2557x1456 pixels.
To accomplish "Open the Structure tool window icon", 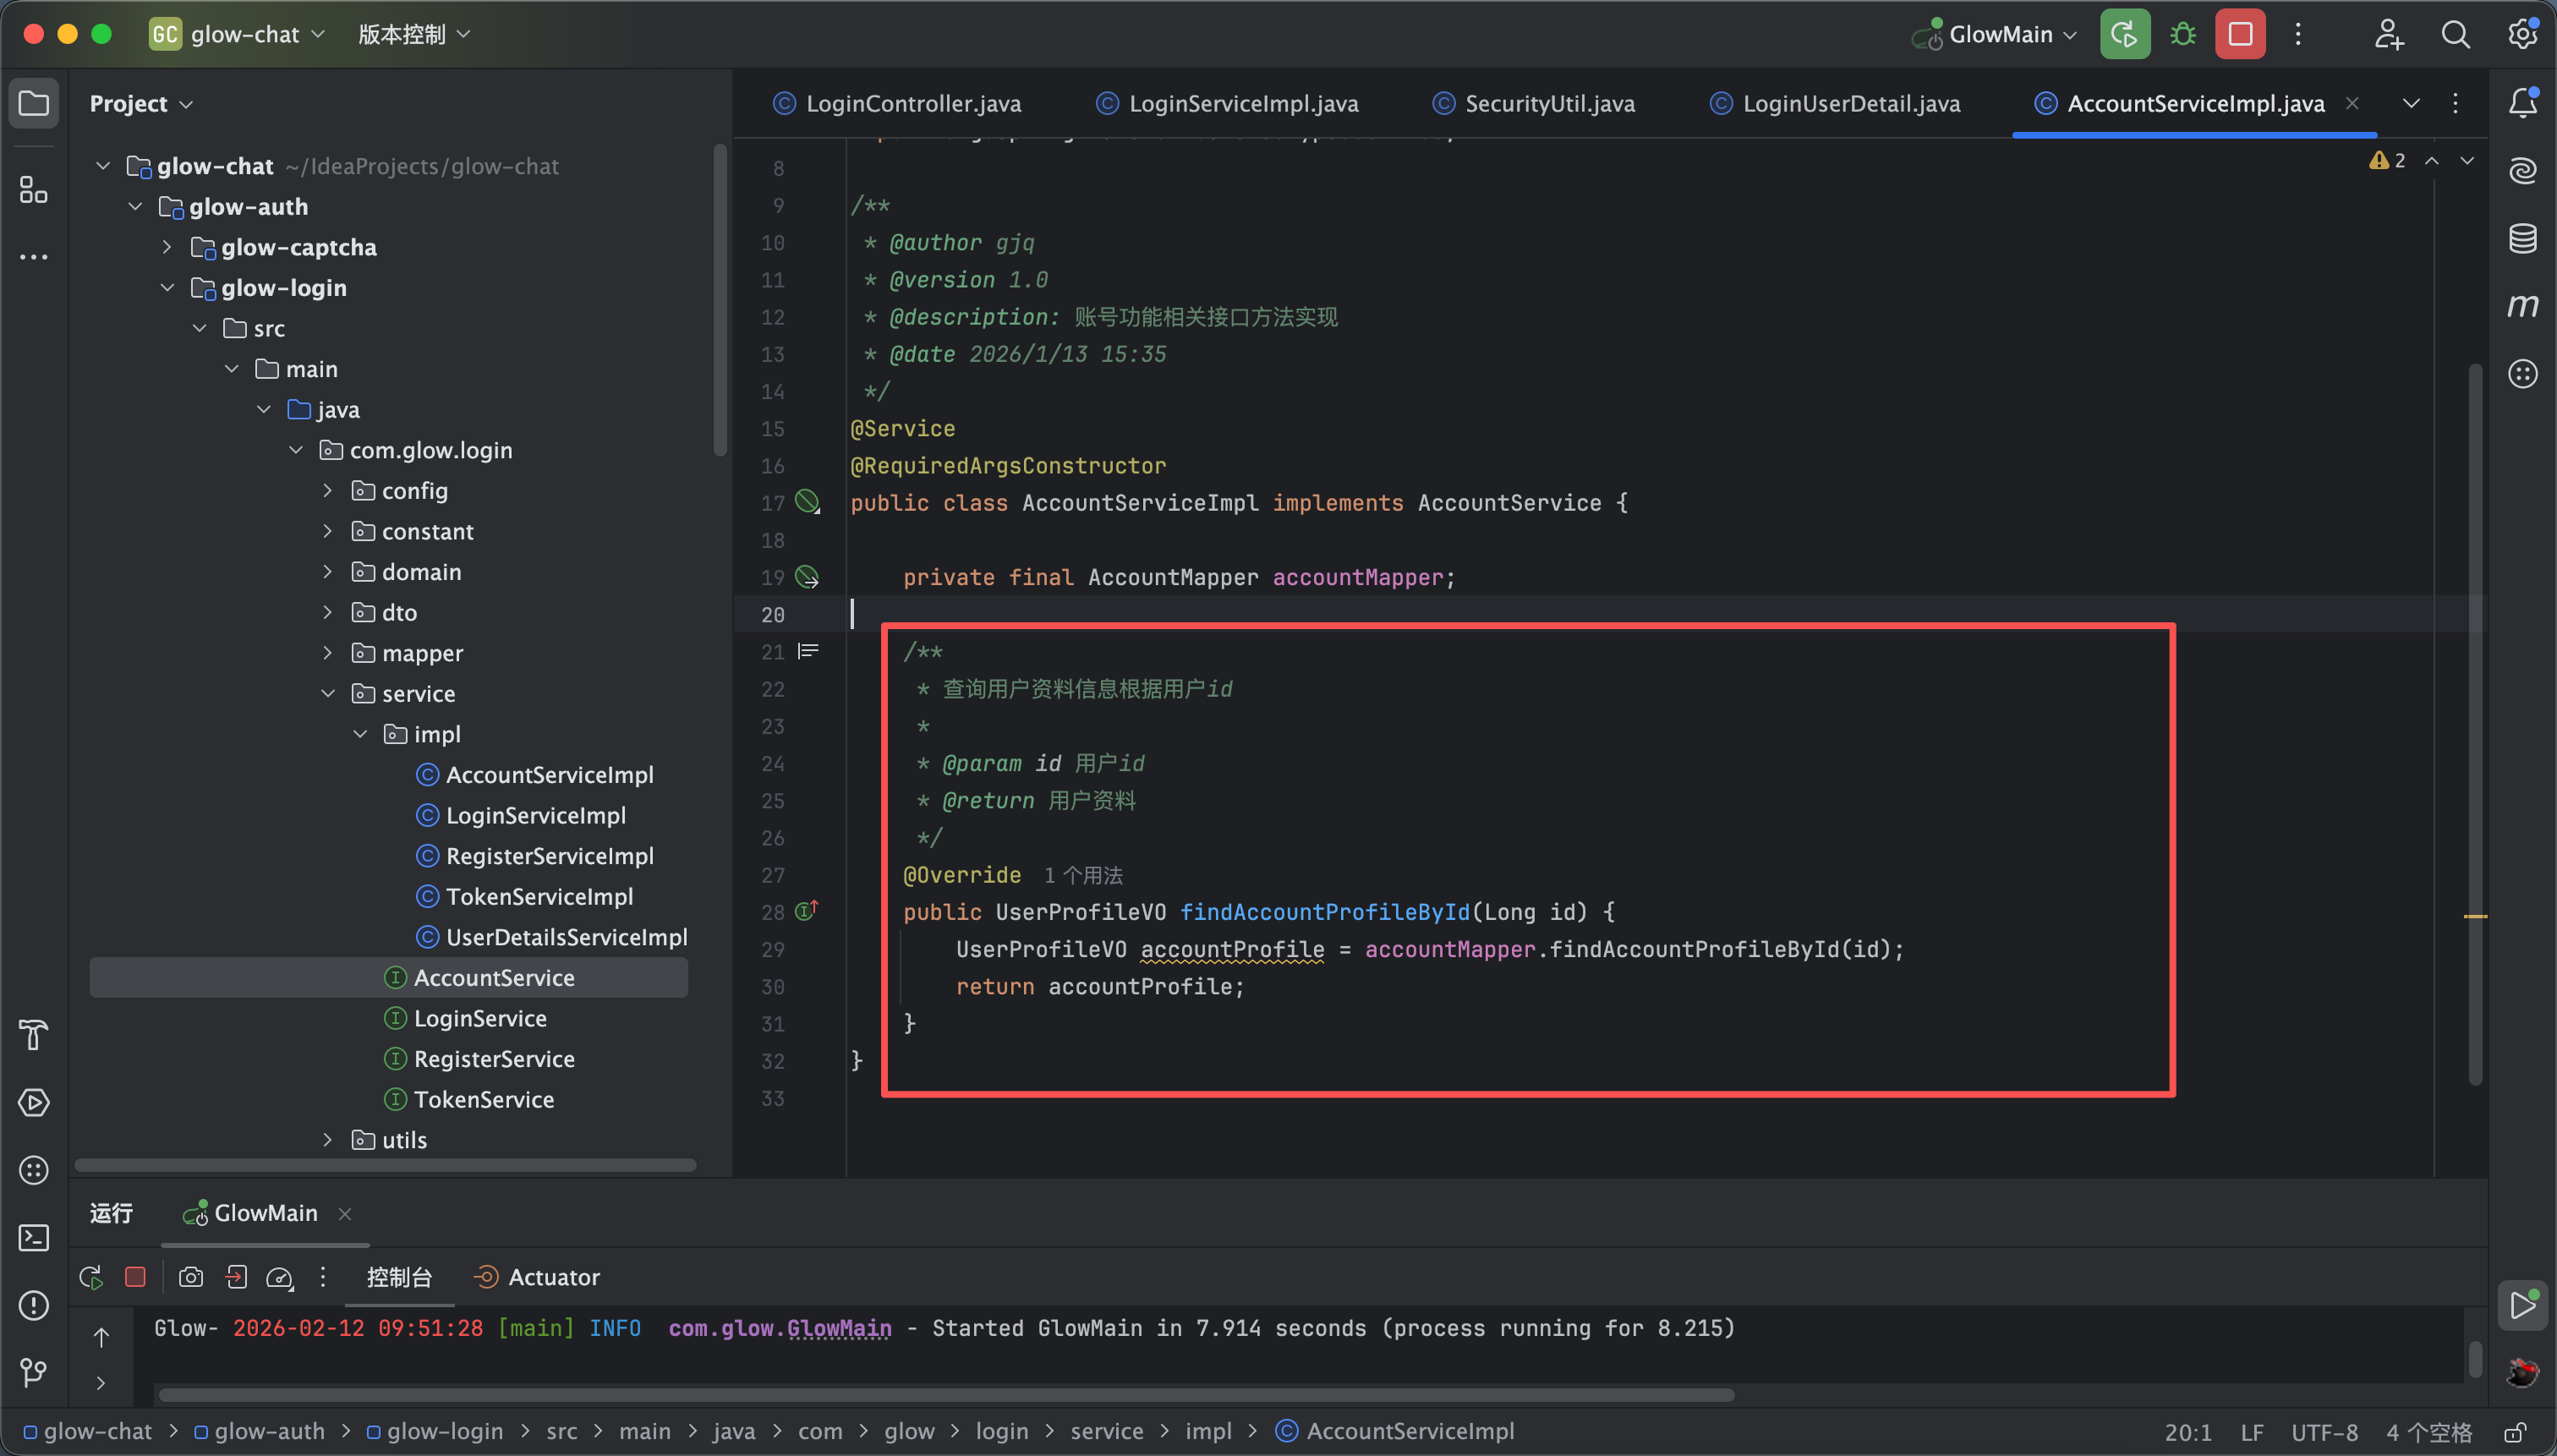I will (33, 189).
